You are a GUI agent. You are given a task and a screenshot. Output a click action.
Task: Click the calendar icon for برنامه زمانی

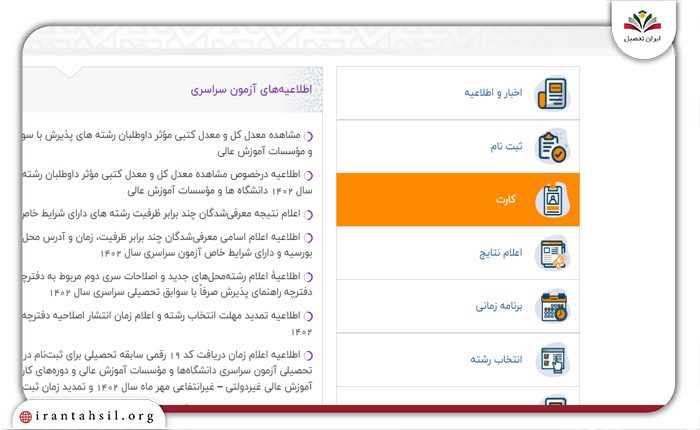[x=552, y=306]
